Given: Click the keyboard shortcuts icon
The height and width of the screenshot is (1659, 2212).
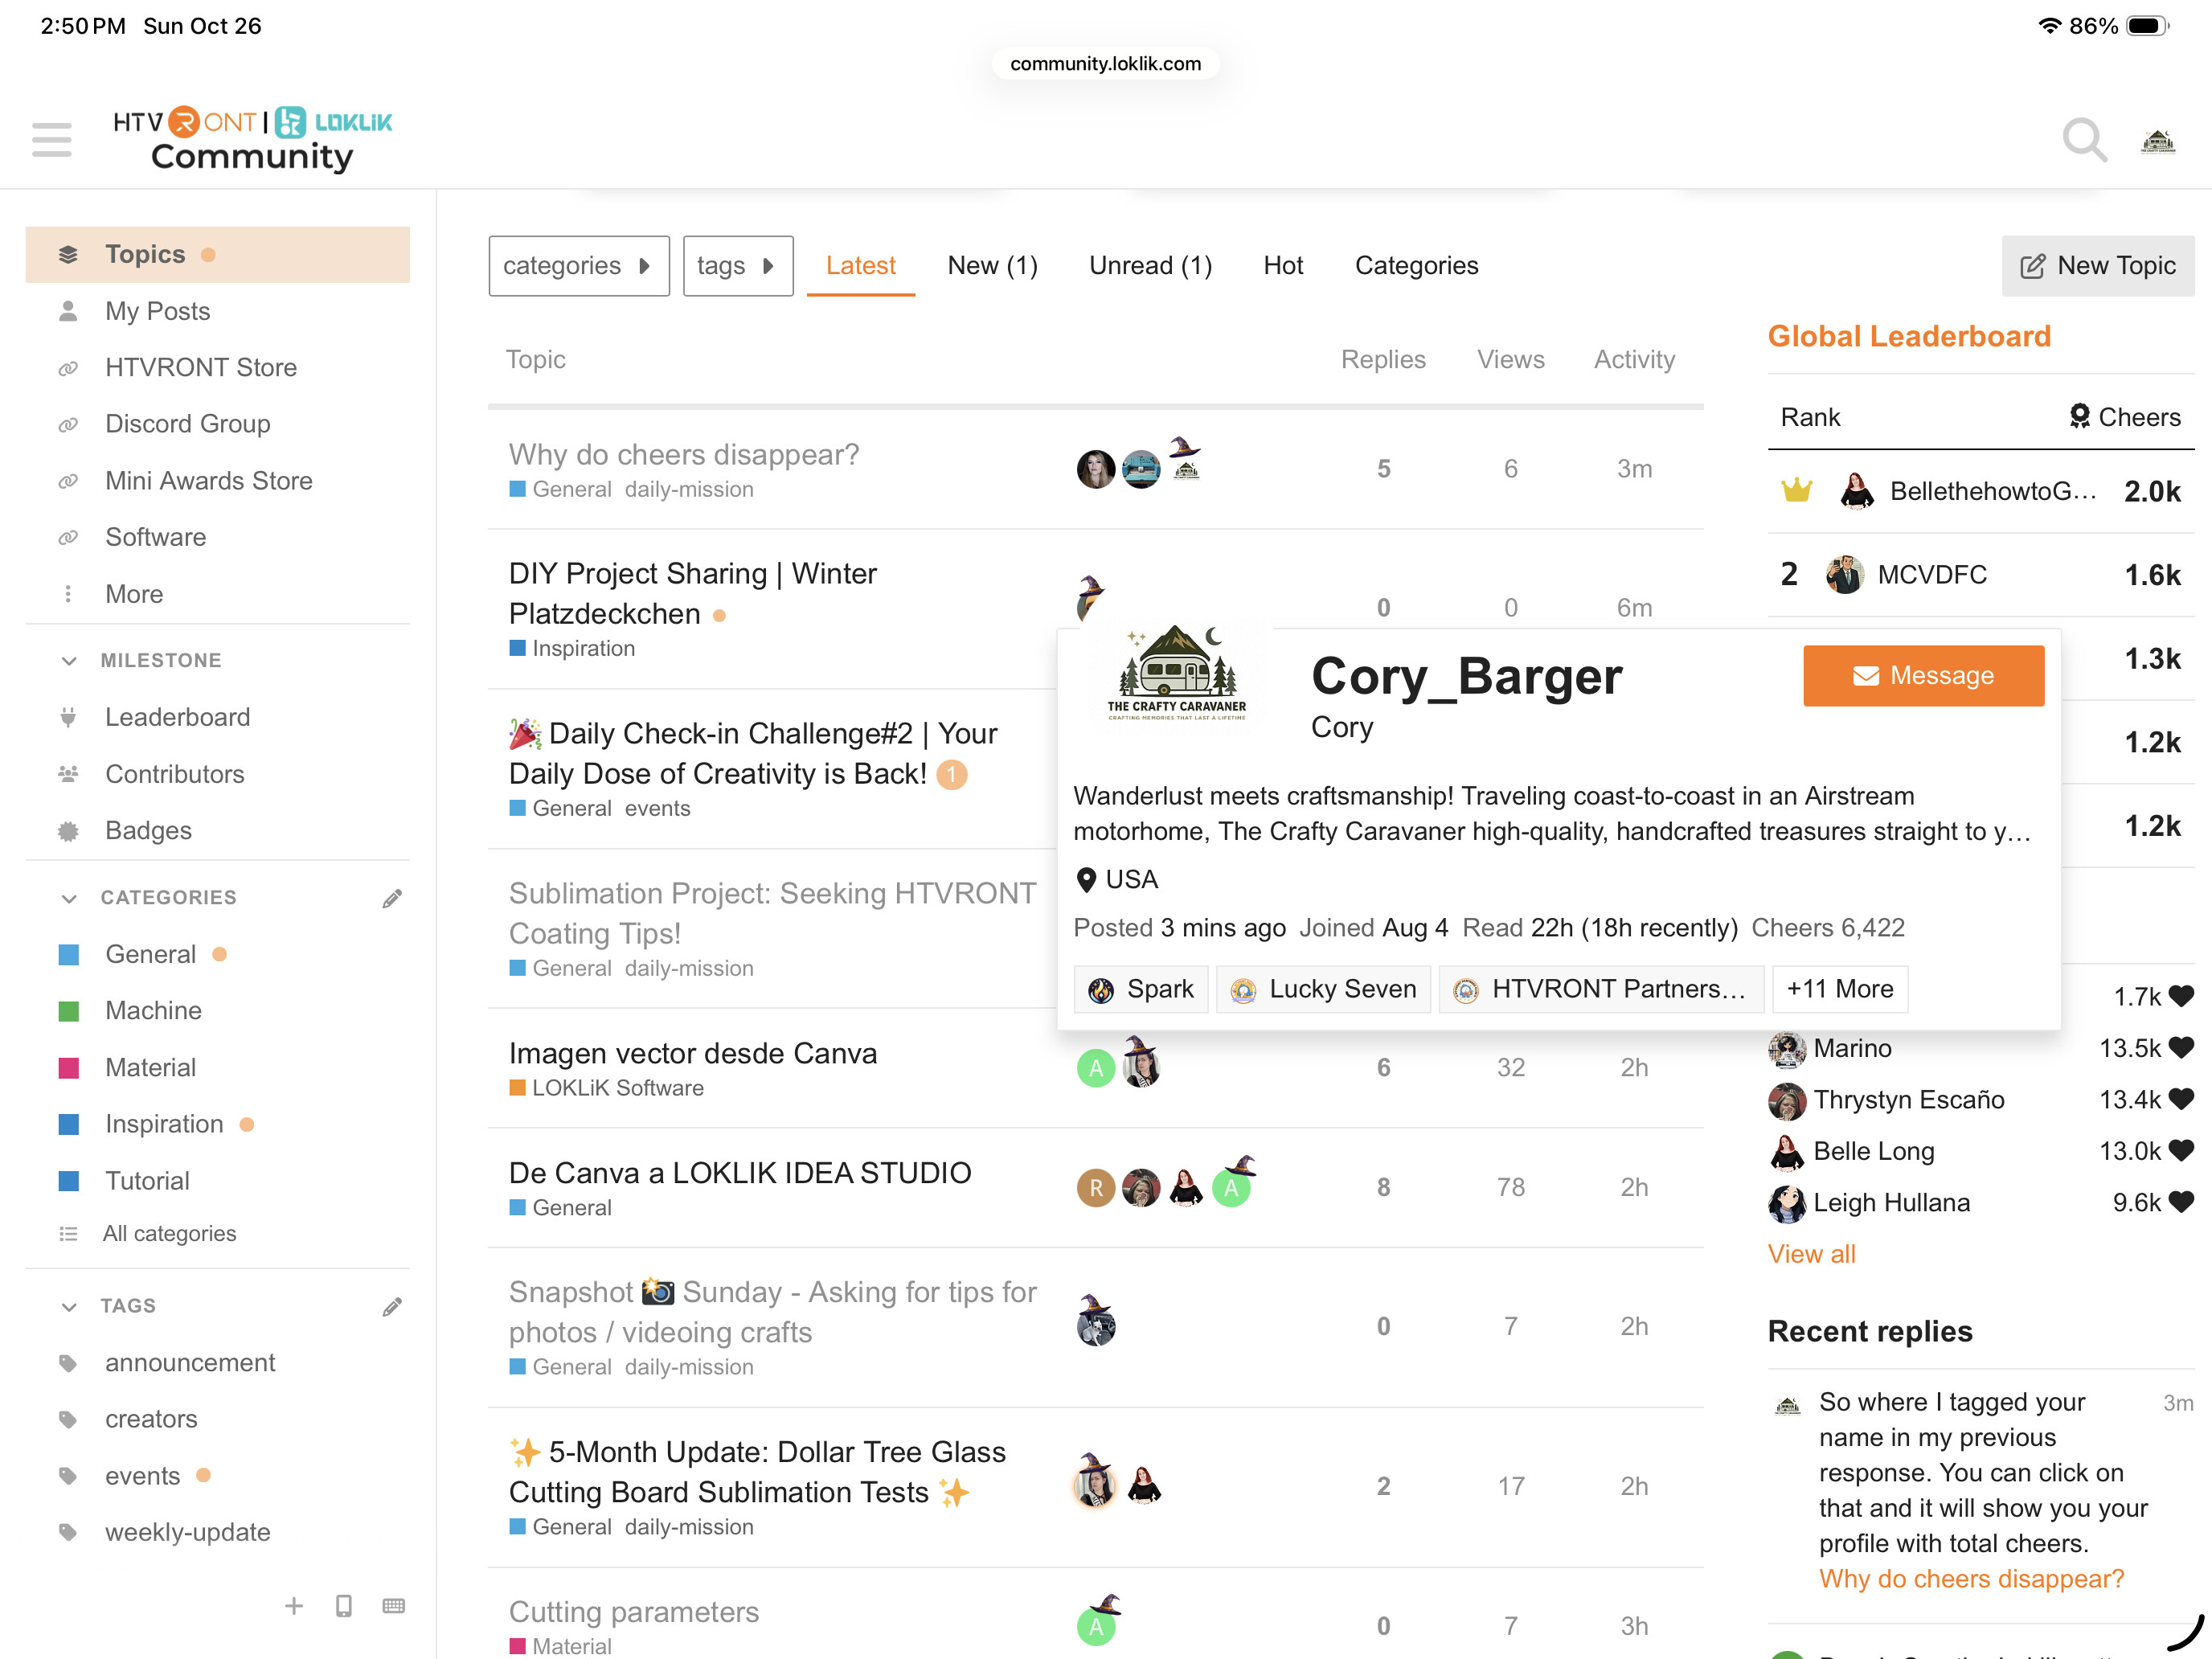Looking at the screenshot, I should click(394, 1606).
